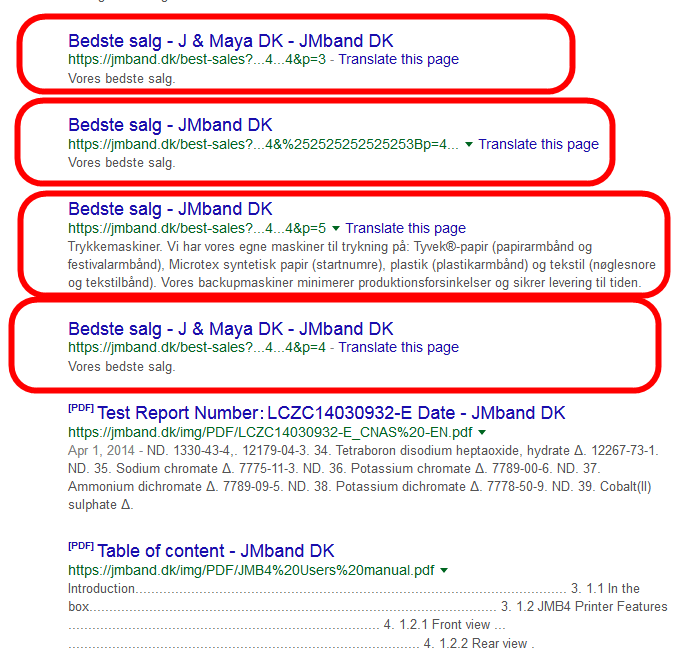Click the [PDF] tag before Test Report Number

coord(80,410)
